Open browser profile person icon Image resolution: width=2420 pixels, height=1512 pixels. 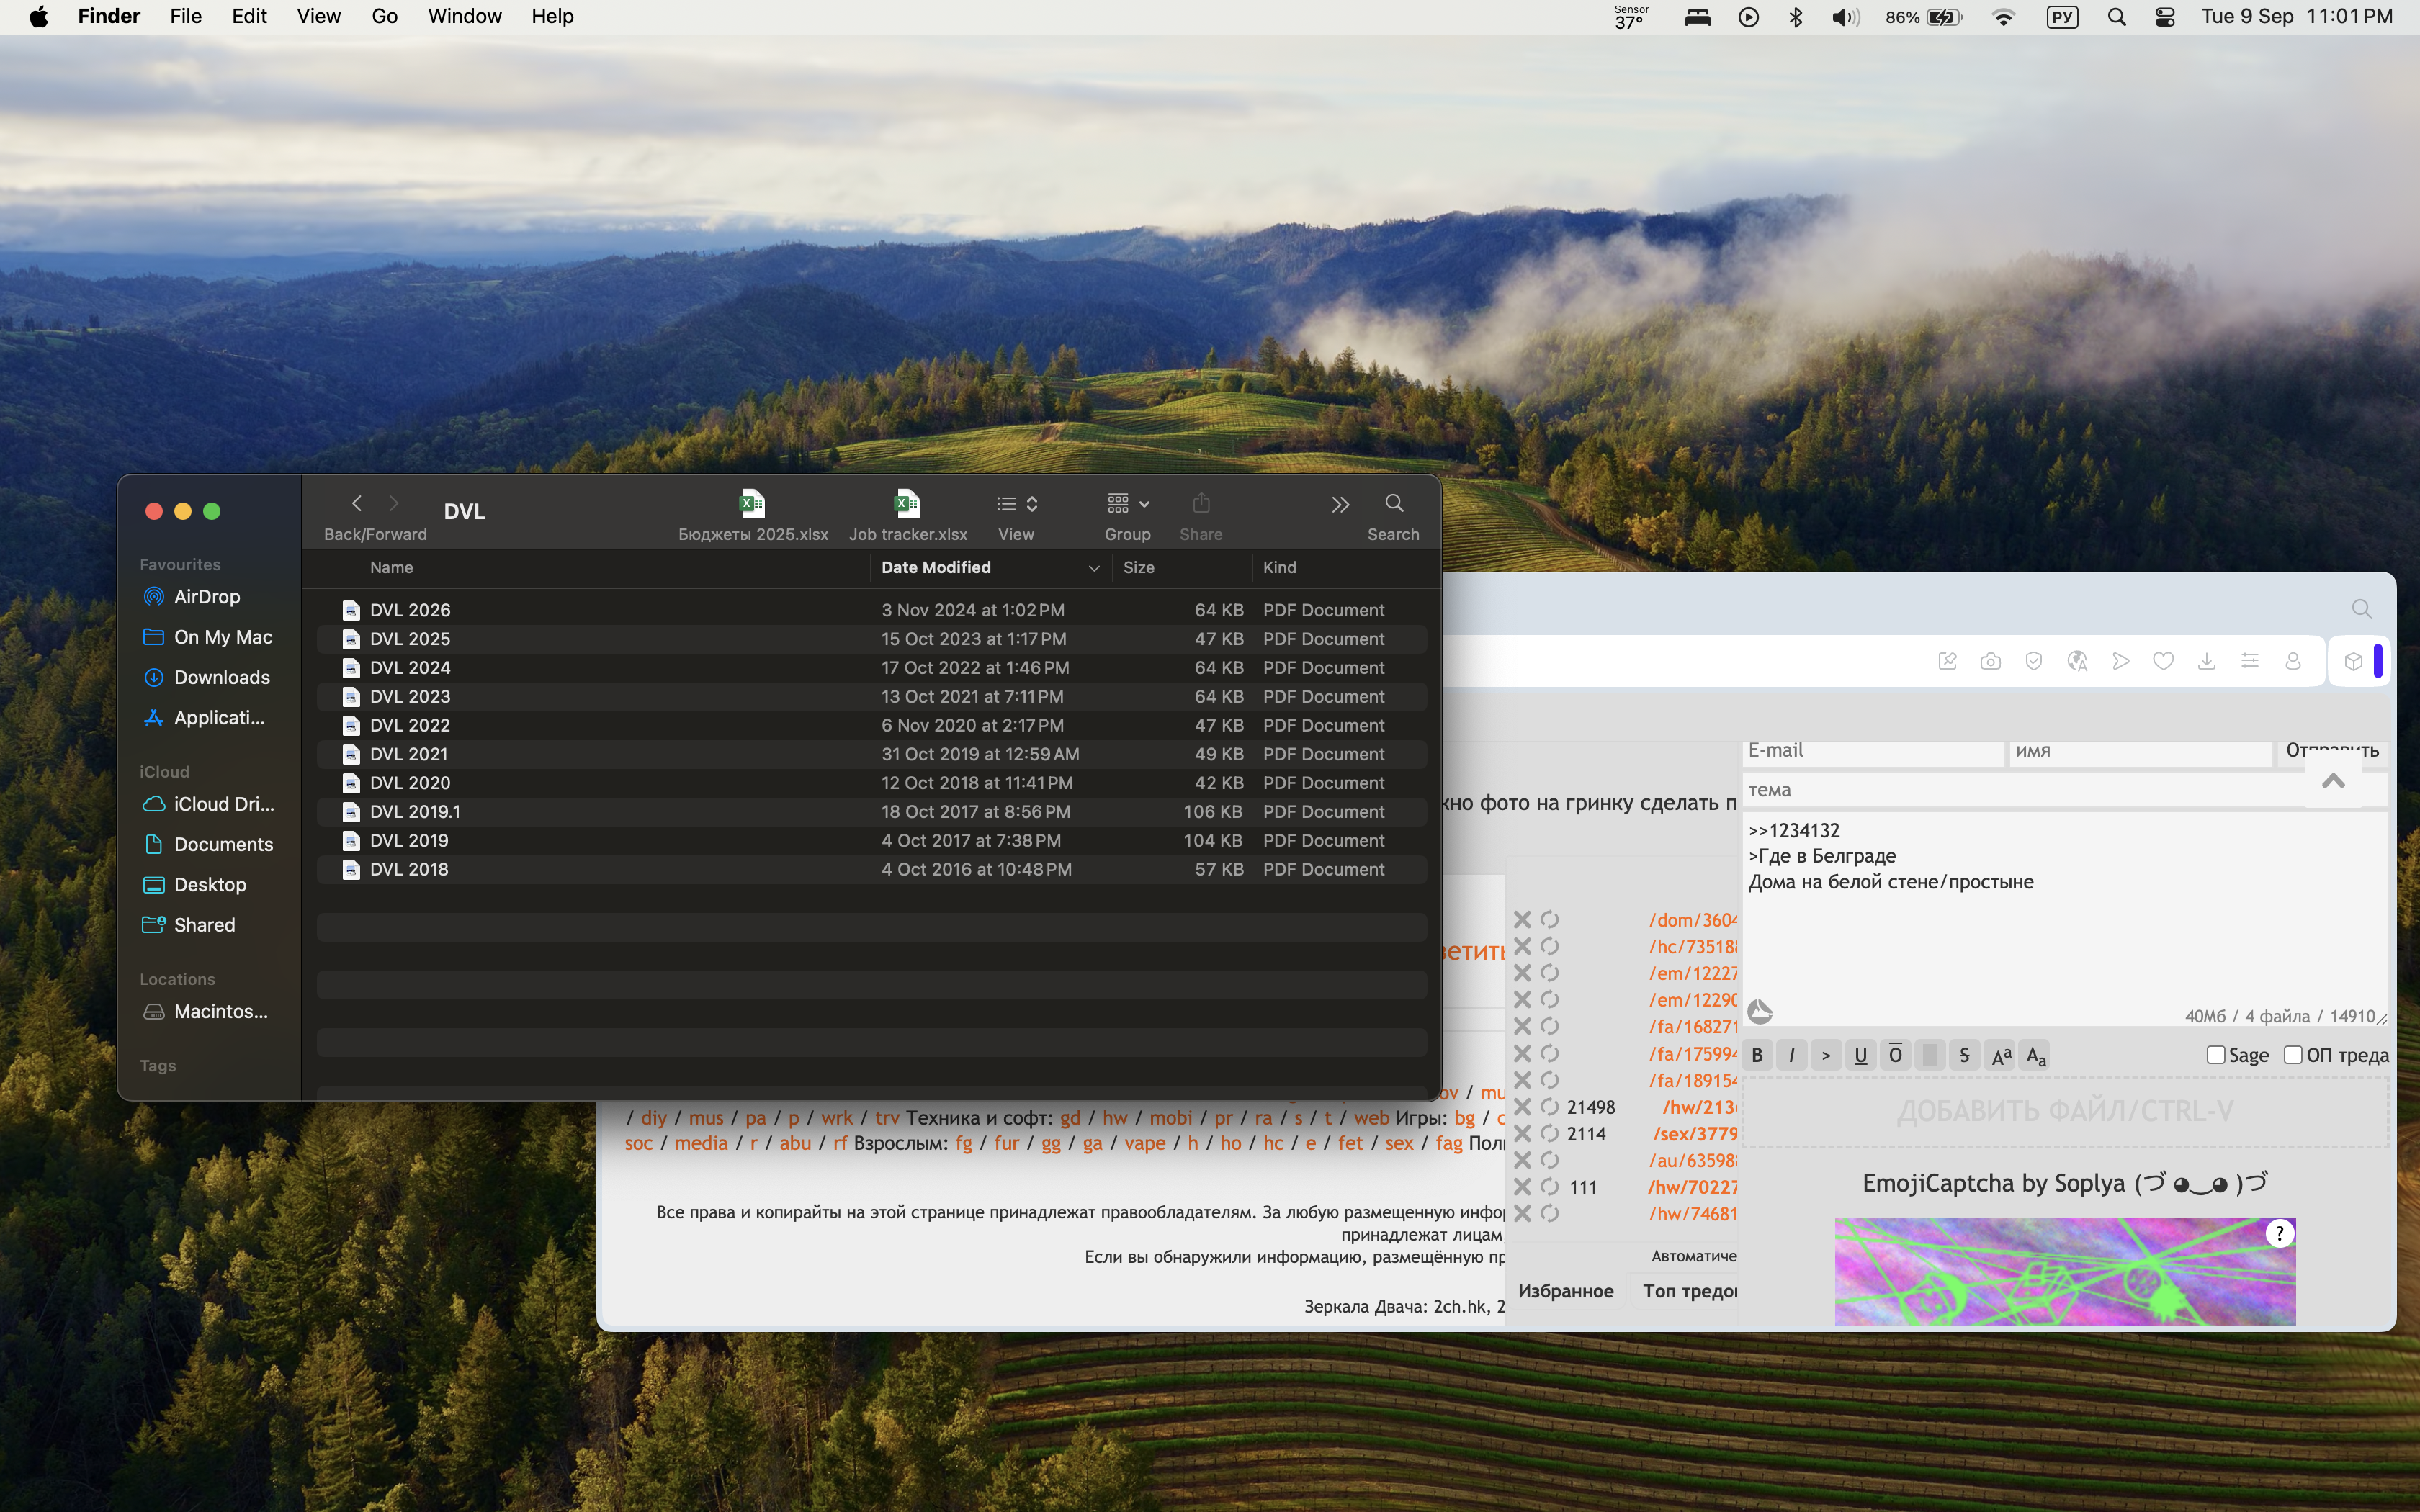(x=2293, y=661)
